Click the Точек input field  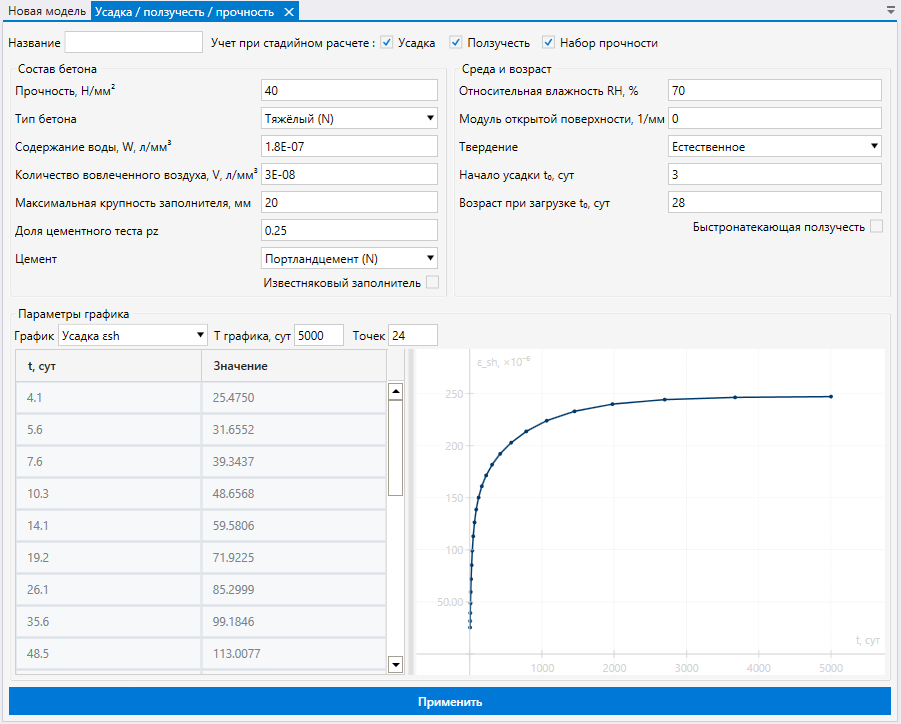pos(413,336)
